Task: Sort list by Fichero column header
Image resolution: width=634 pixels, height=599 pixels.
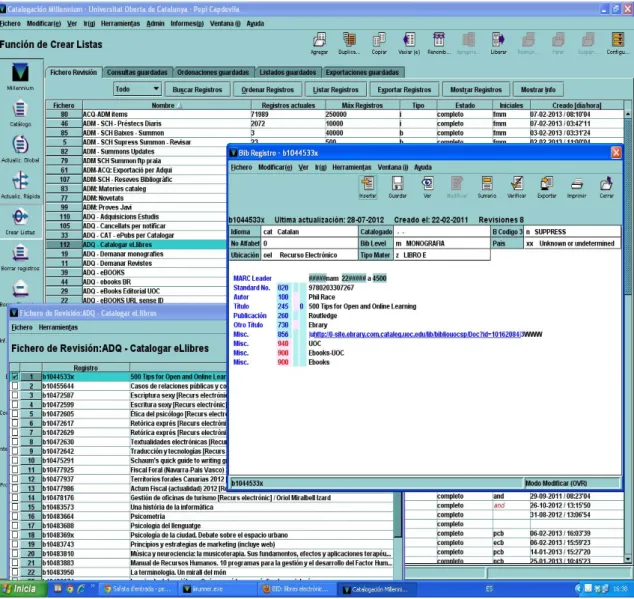Action: click(x=64, y=105)
